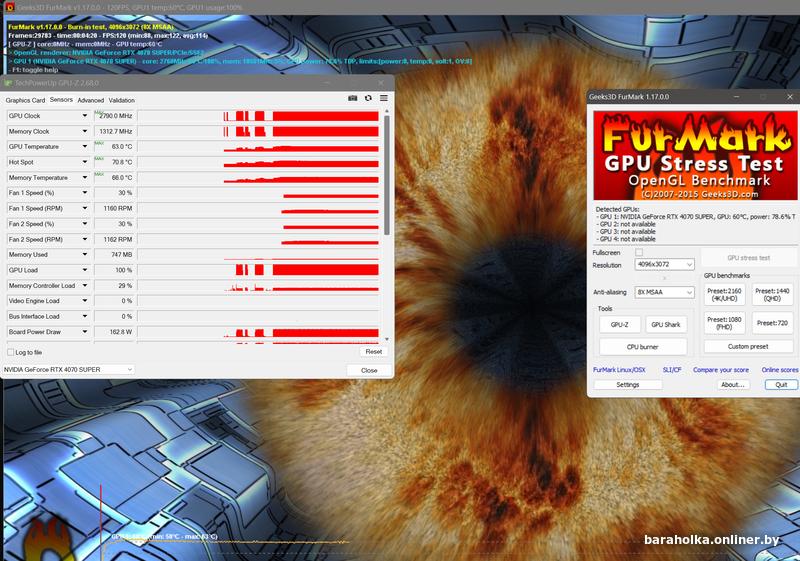
Task: Expand the Fan 2 Speed (%) dropdown
Action: tap(85, 224)
